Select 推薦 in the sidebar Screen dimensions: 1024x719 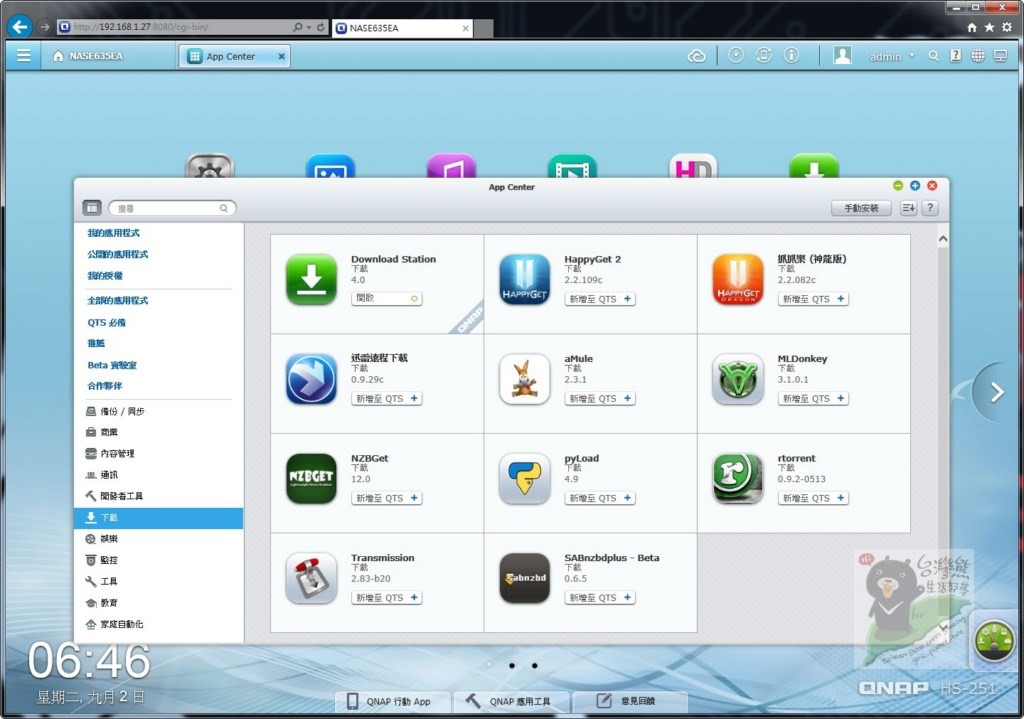point(96,344)
